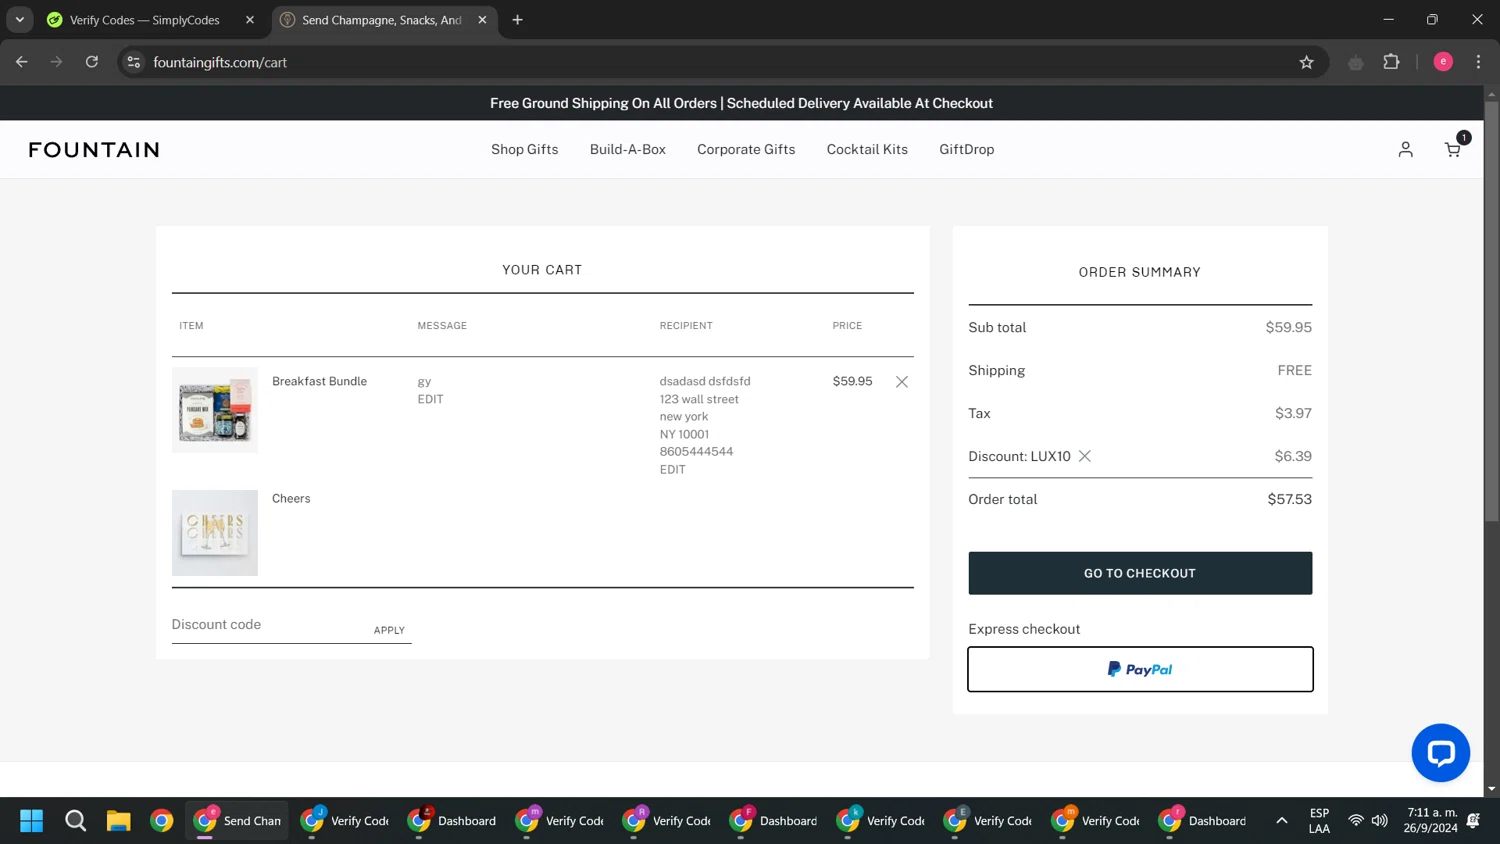Apply the discount code

click(389, 630)
